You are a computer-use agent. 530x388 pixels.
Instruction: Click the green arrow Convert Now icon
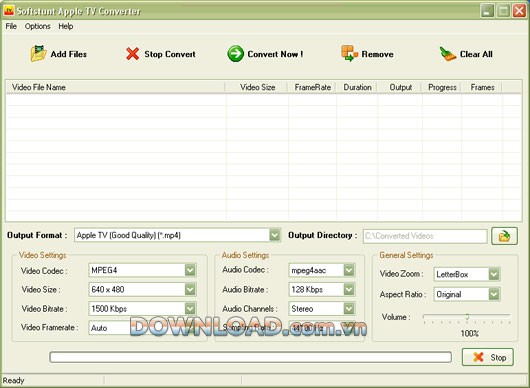pyautogui.click(x=235, y=54)
